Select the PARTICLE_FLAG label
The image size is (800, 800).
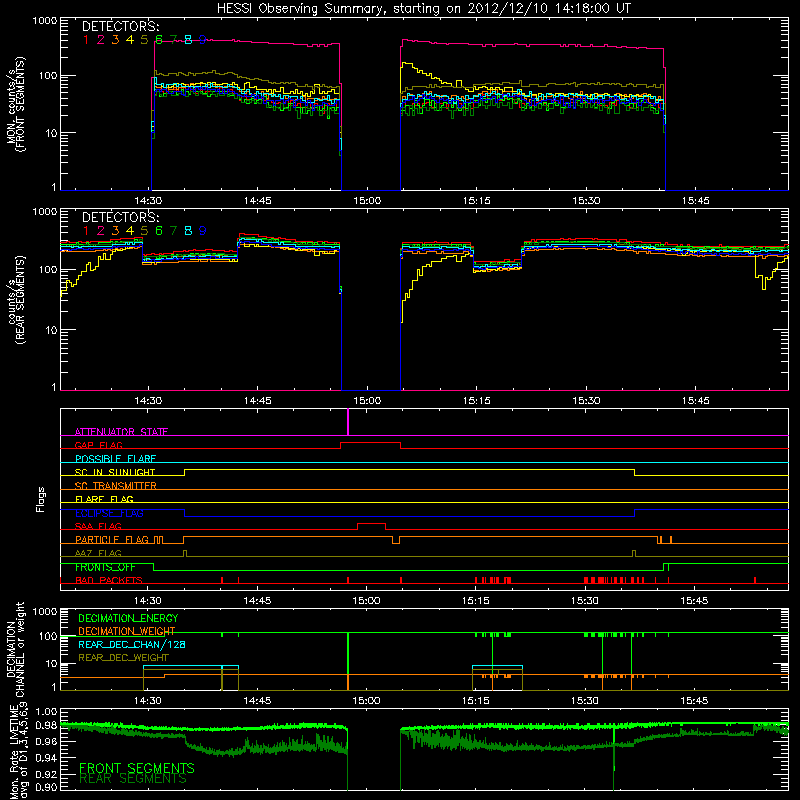112,539
